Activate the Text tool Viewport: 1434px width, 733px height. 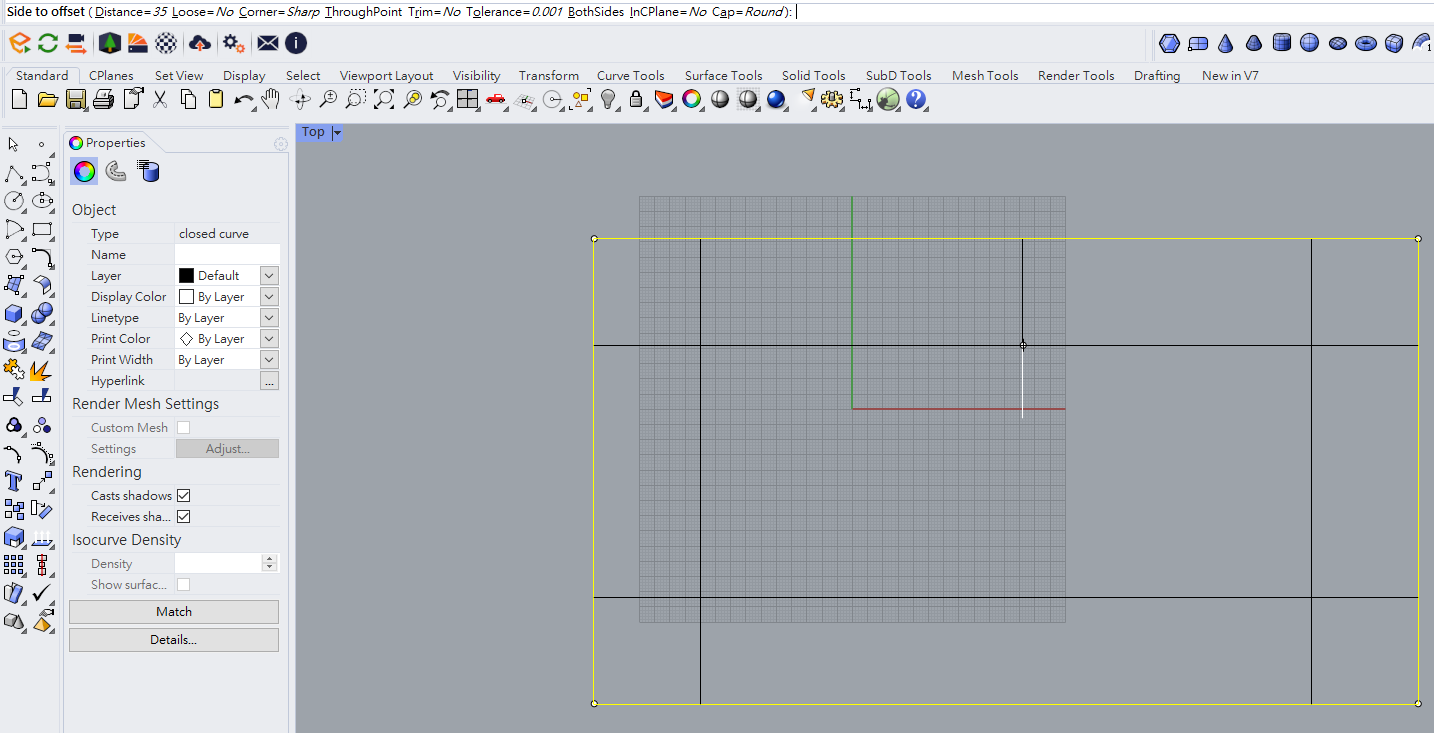coord(14,480)
